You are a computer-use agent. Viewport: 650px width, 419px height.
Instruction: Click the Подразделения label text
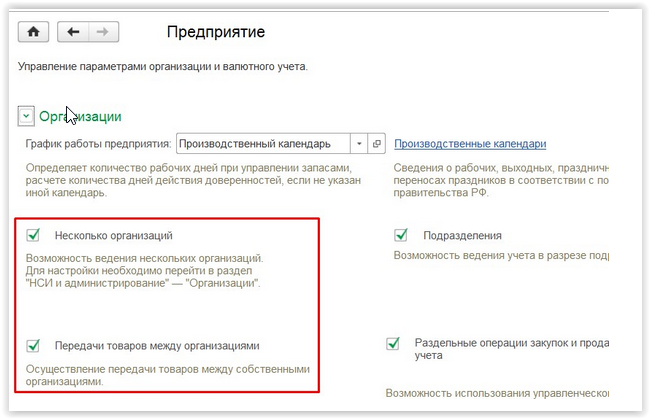point(462,236)
